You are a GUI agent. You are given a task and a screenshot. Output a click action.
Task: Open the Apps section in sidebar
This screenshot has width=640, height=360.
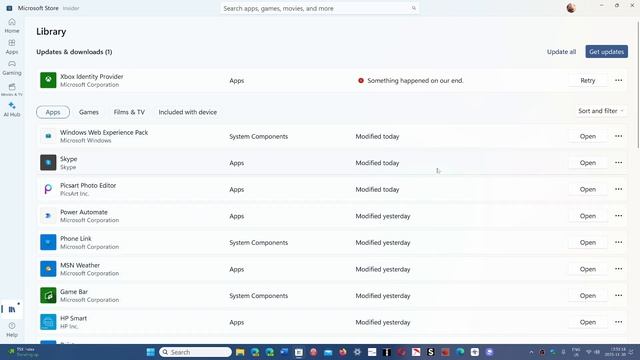coord(12,47)
